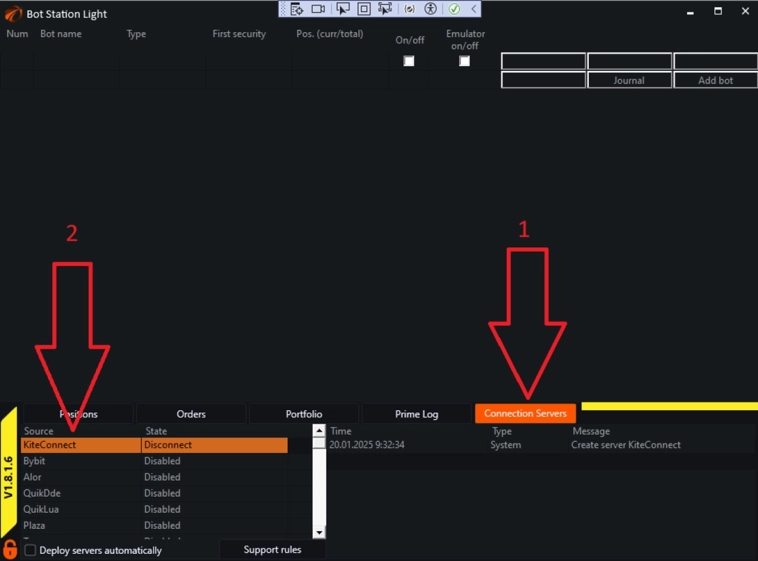The width and height of the screenshot is (758, 561).
Task: Click the Add bot button
Action: (x=715, y=80)
